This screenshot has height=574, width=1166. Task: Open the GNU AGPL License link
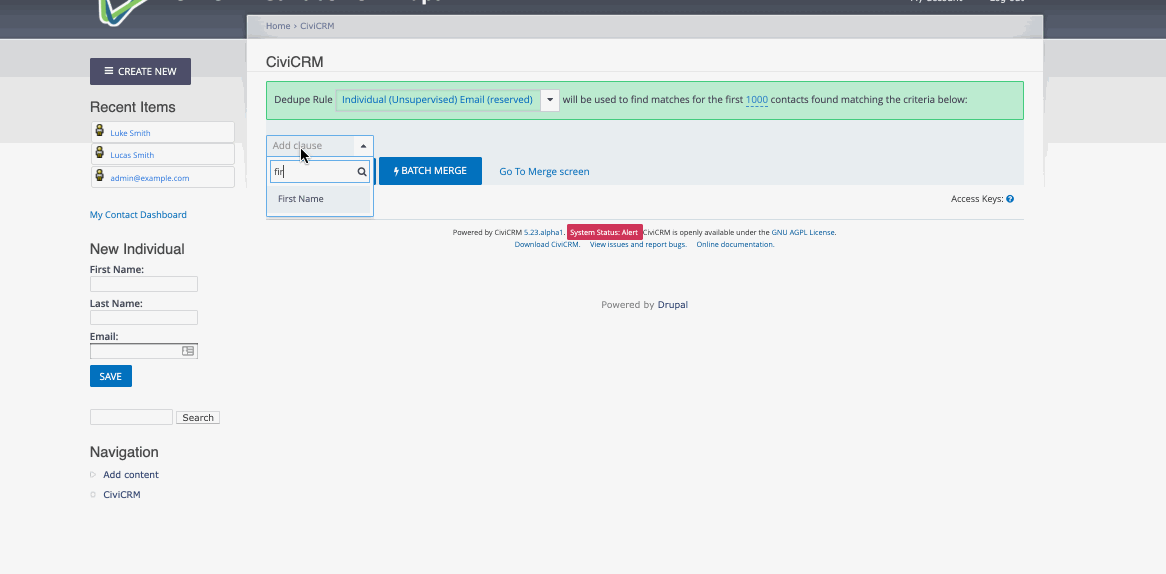pos(803,233)
